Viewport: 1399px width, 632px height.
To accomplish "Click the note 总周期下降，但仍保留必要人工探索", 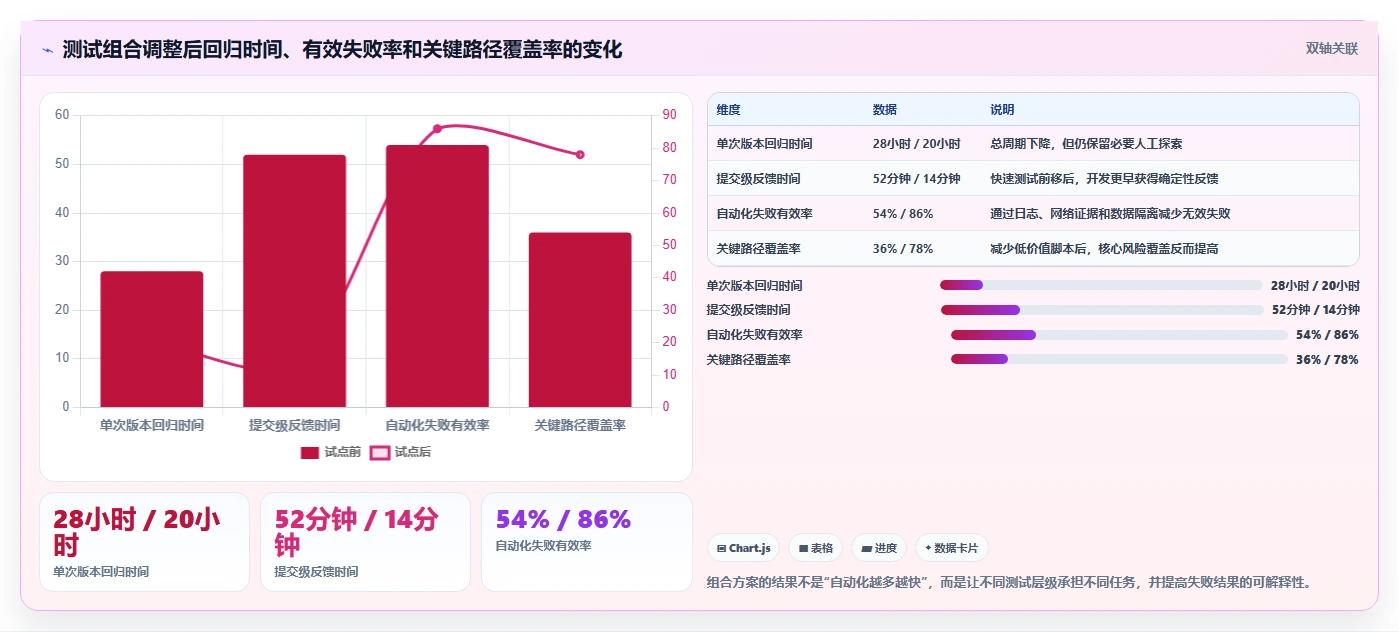I will [1086, 144].
